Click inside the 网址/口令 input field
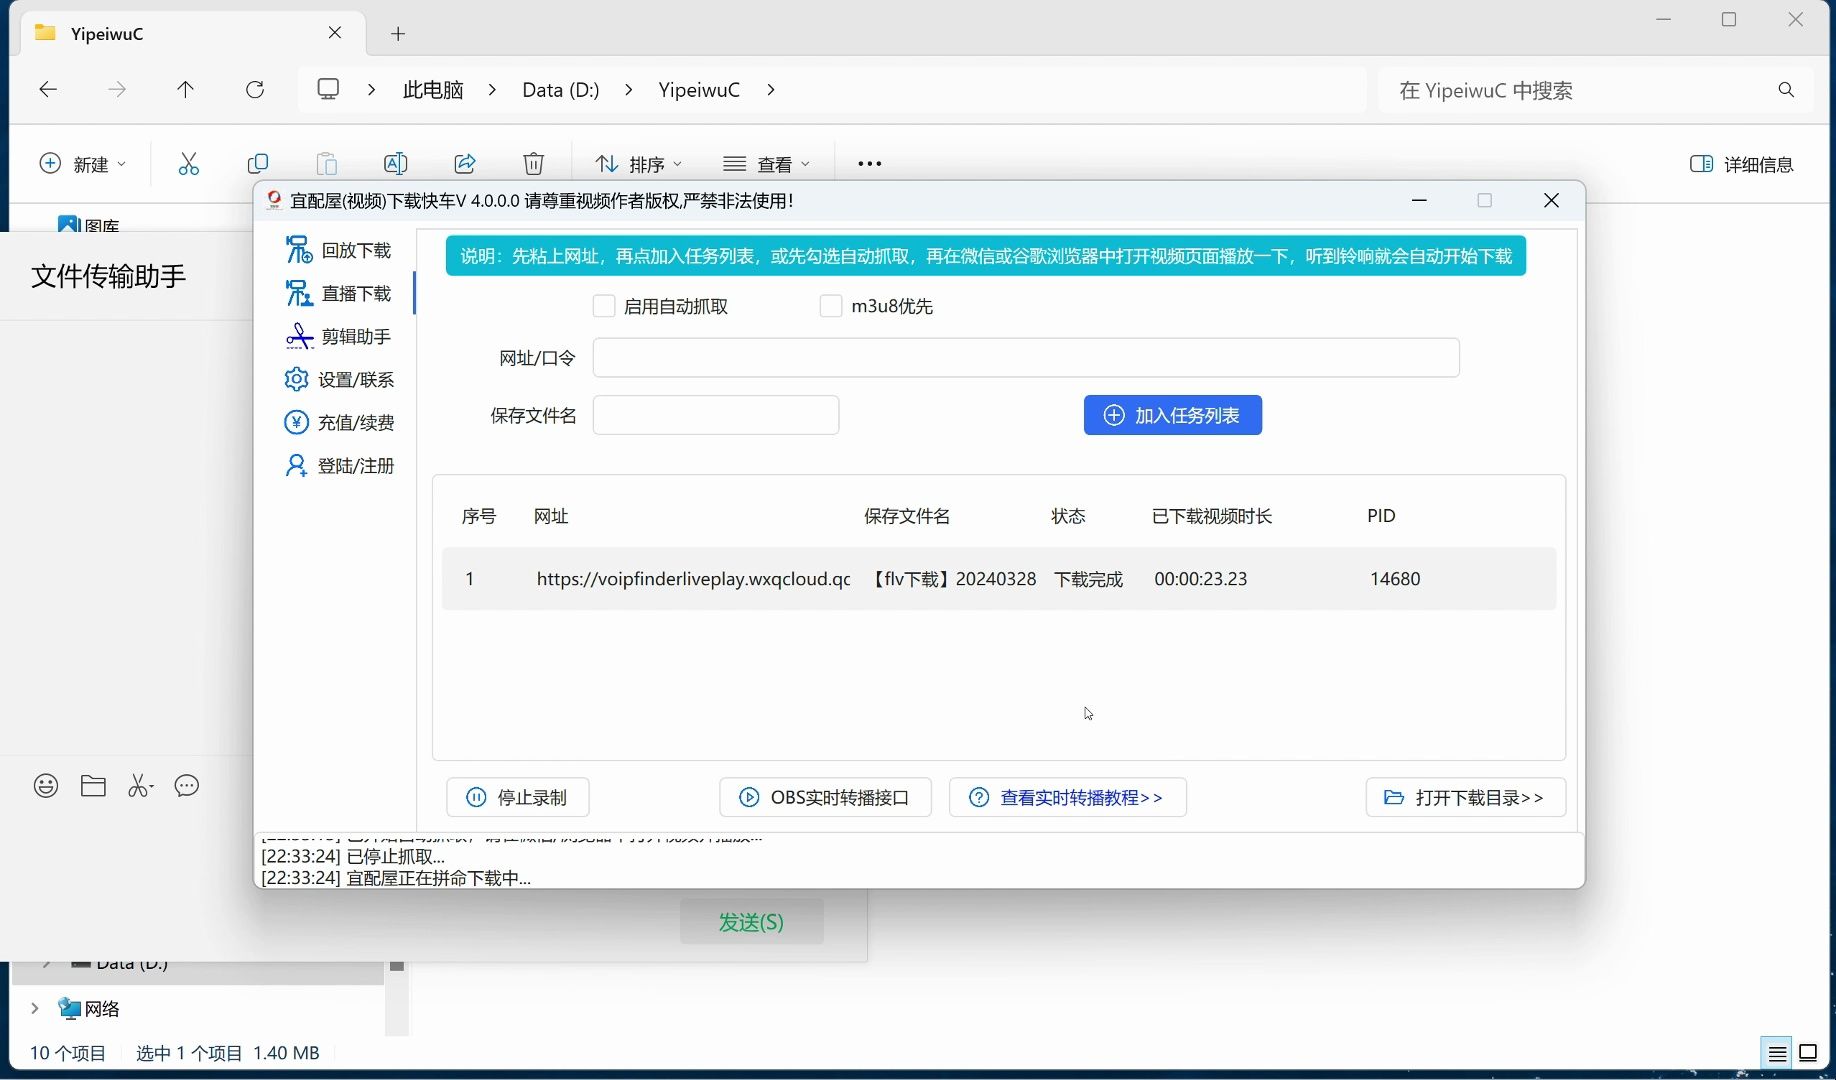The width and height of the screenshot is (1836, 1080). click(1025, 357)
